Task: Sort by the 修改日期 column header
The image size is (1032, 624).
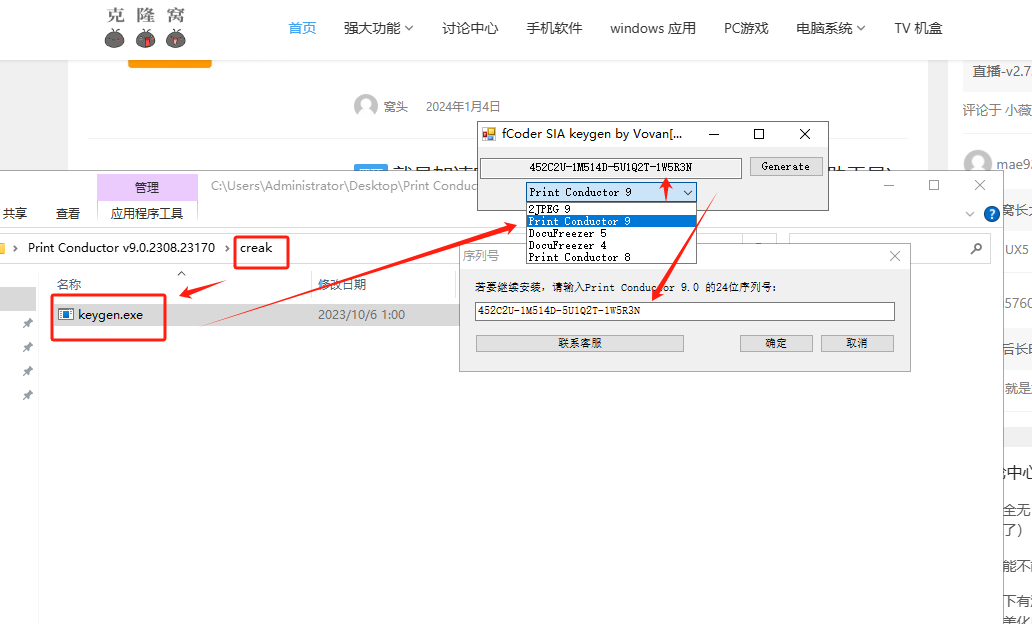Action: (x=342, y=284)
